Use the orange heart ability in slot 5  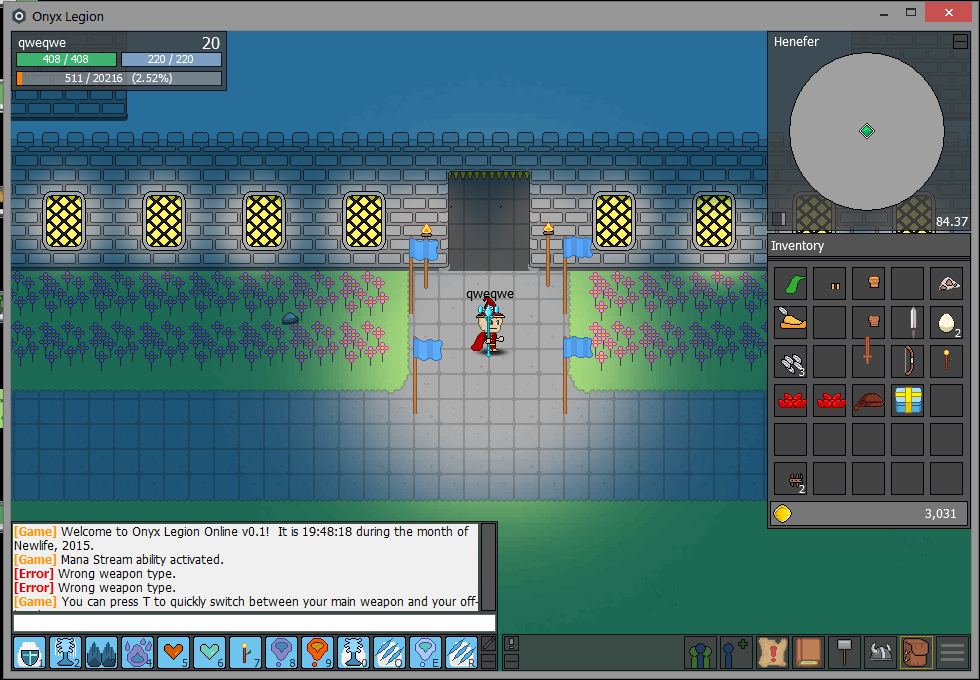(173, 652)
